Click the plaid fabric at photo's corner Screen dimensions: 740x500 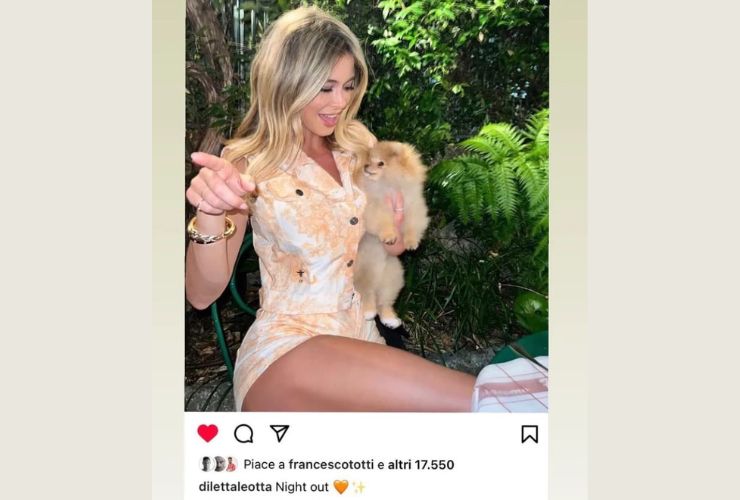(x=511, y=385)
